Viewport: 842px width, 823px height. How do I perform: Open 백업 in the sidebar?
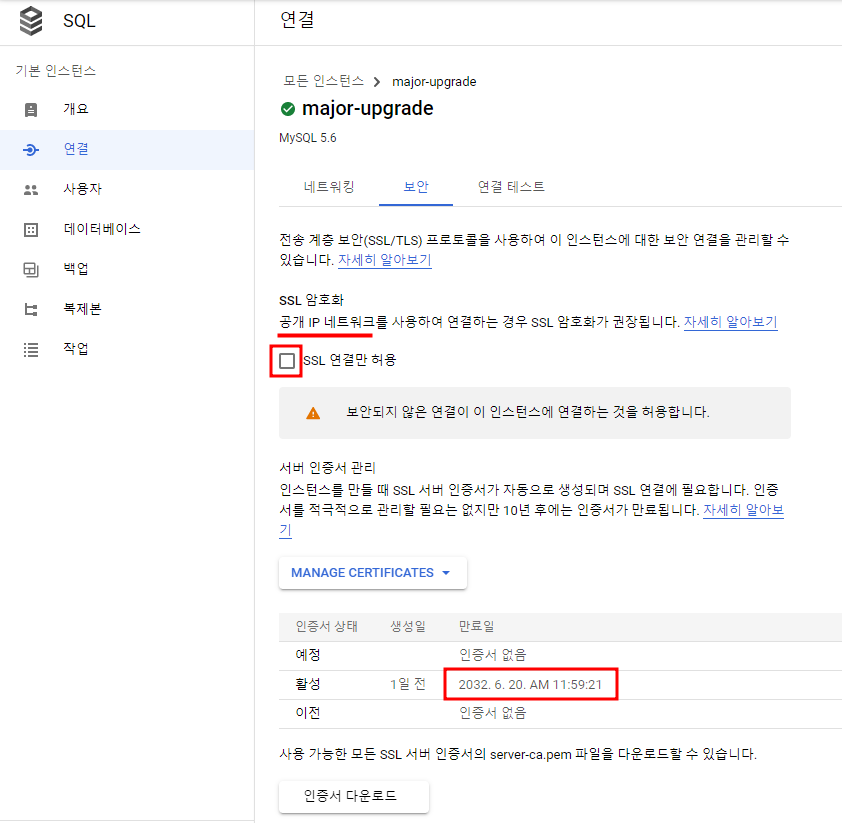(x=127, y=269)
